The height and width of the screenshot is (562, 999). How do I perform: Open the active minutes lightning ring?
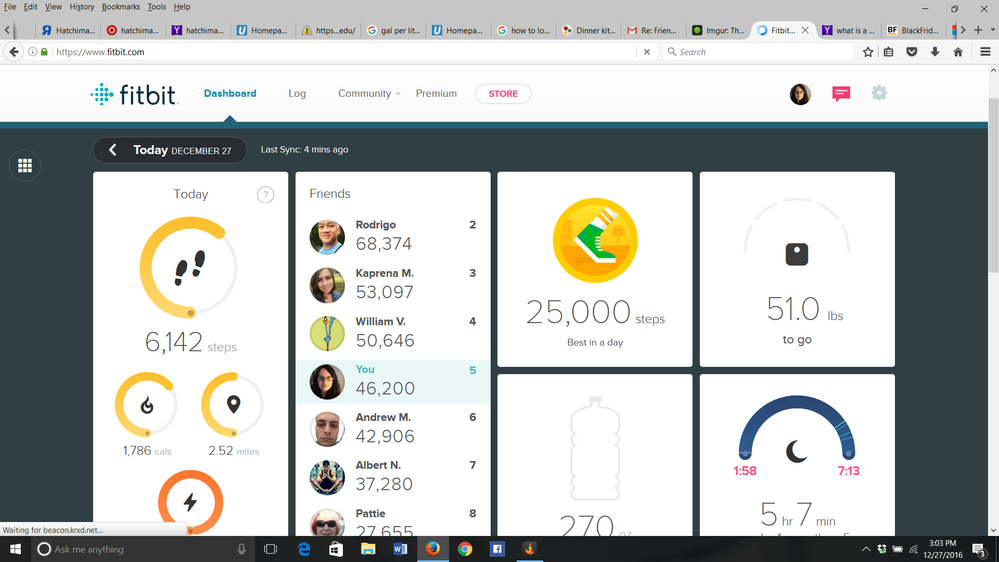click(x=190, y=502)
